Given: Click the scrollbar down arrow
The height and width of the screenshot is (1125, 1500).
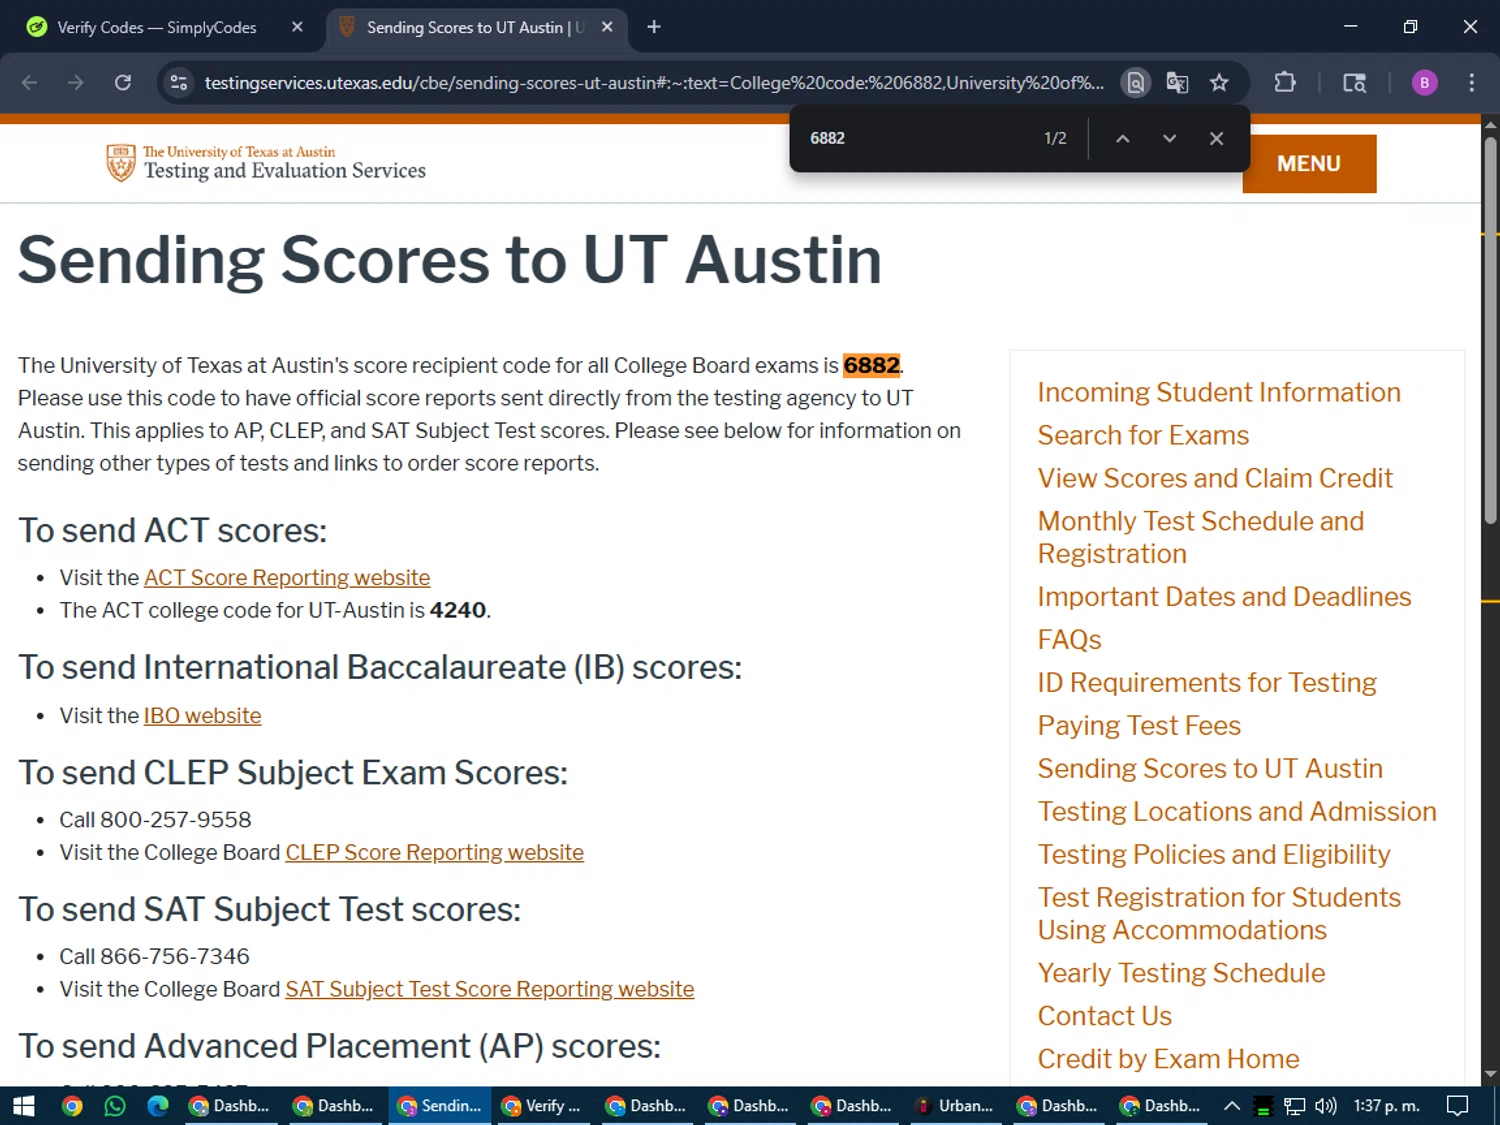Looking at the screenshot, I should (x=1490, y=1075).
